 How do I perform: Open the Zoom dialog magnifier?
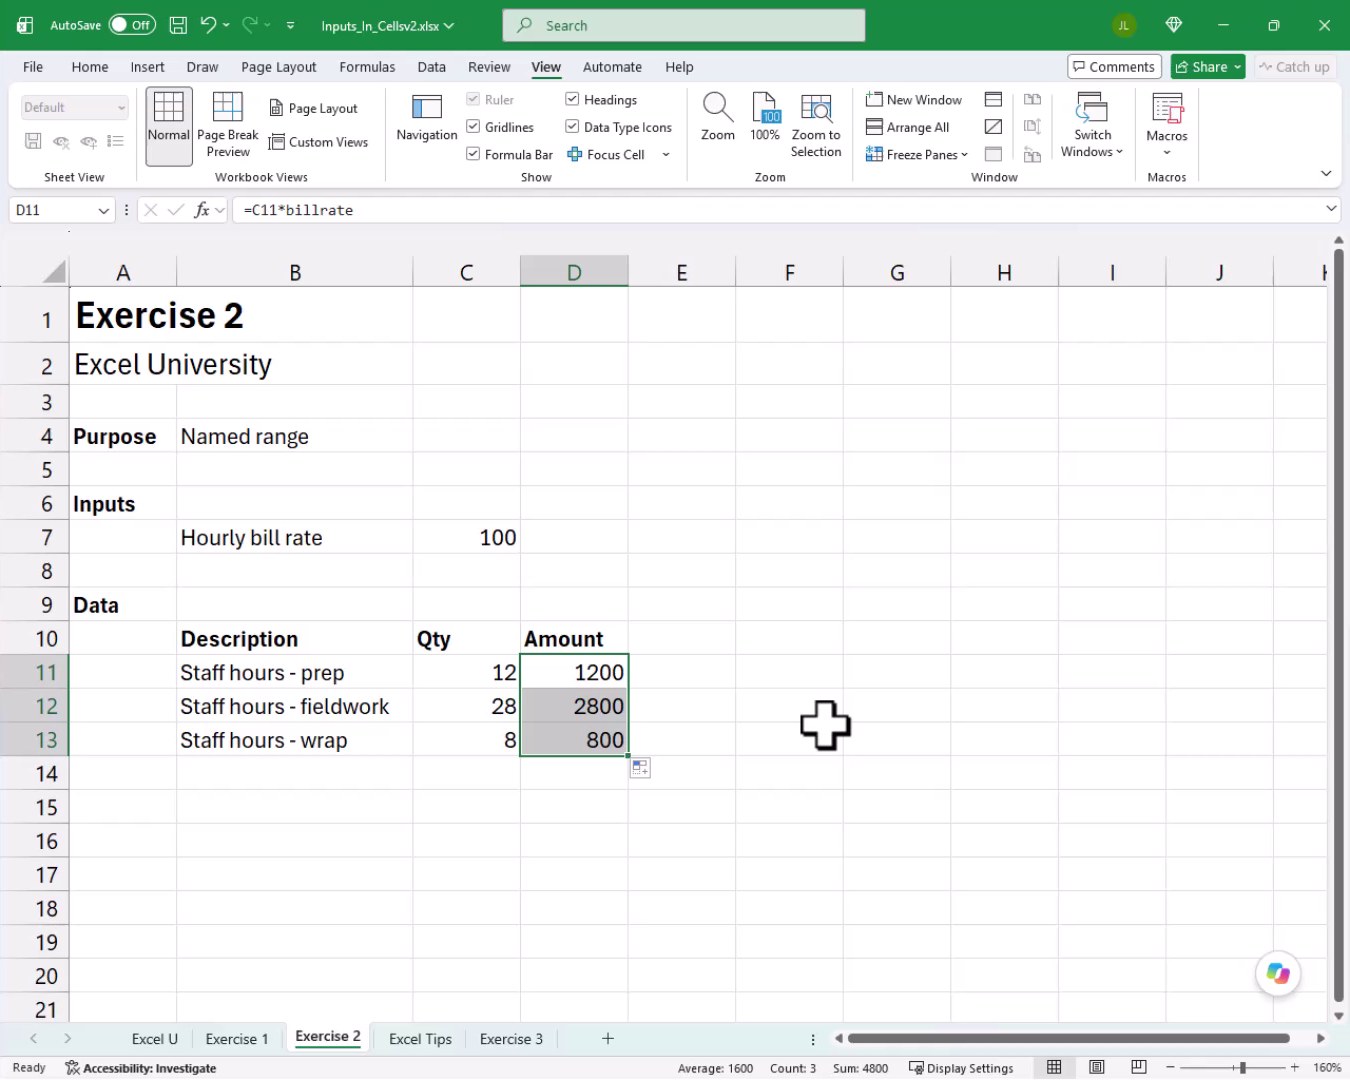(x=718, y=118)
